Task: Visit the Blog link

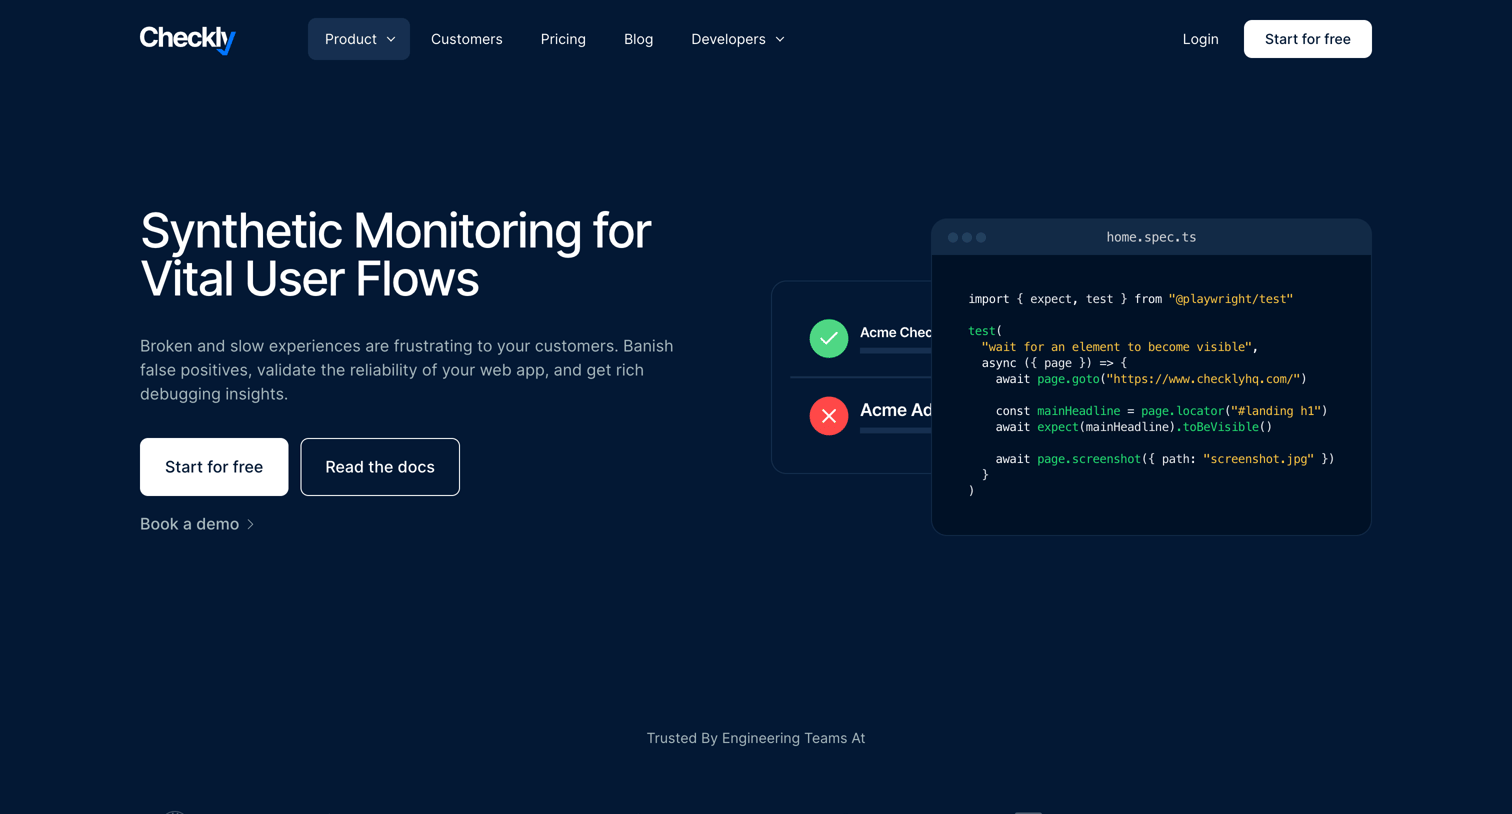Action: coord(638,39)
